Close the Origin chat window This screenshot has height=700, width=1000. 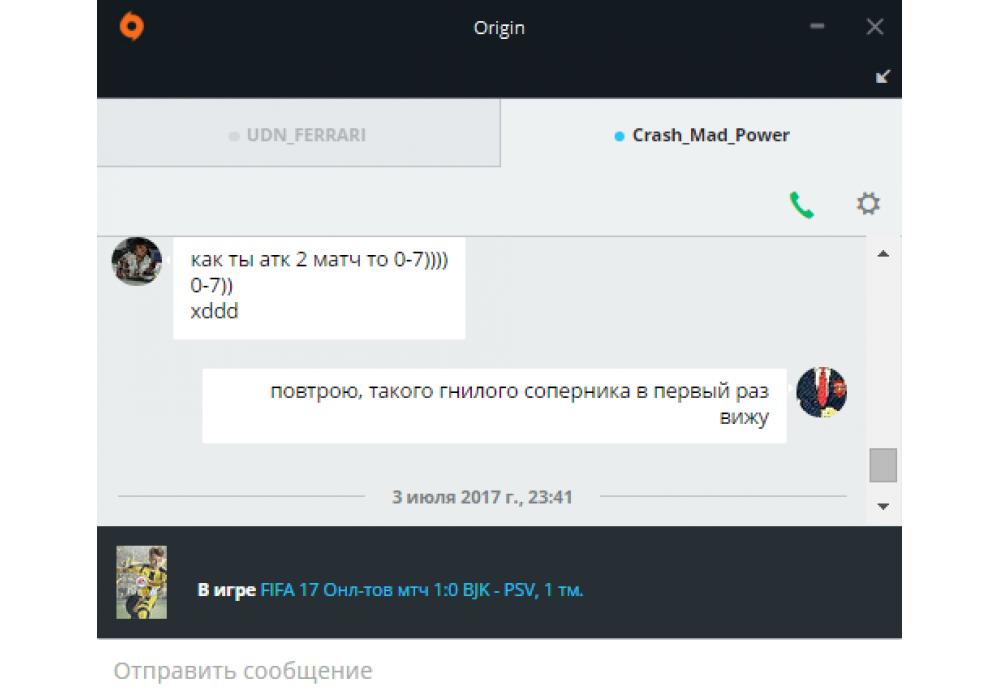pyautogui.click(x=875, y=26)
